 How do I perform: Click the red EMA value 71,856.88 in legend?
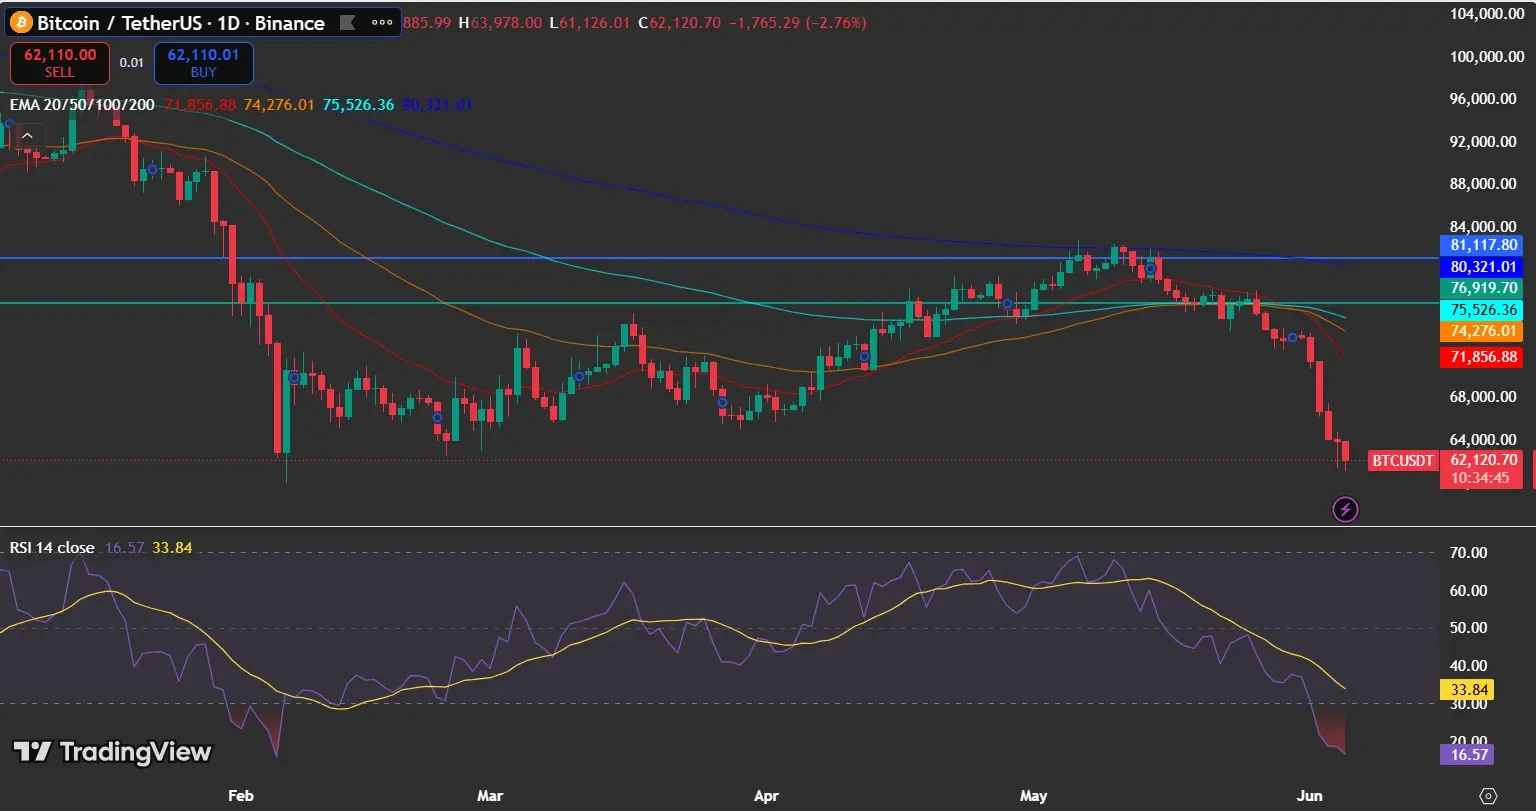point(200,104)
